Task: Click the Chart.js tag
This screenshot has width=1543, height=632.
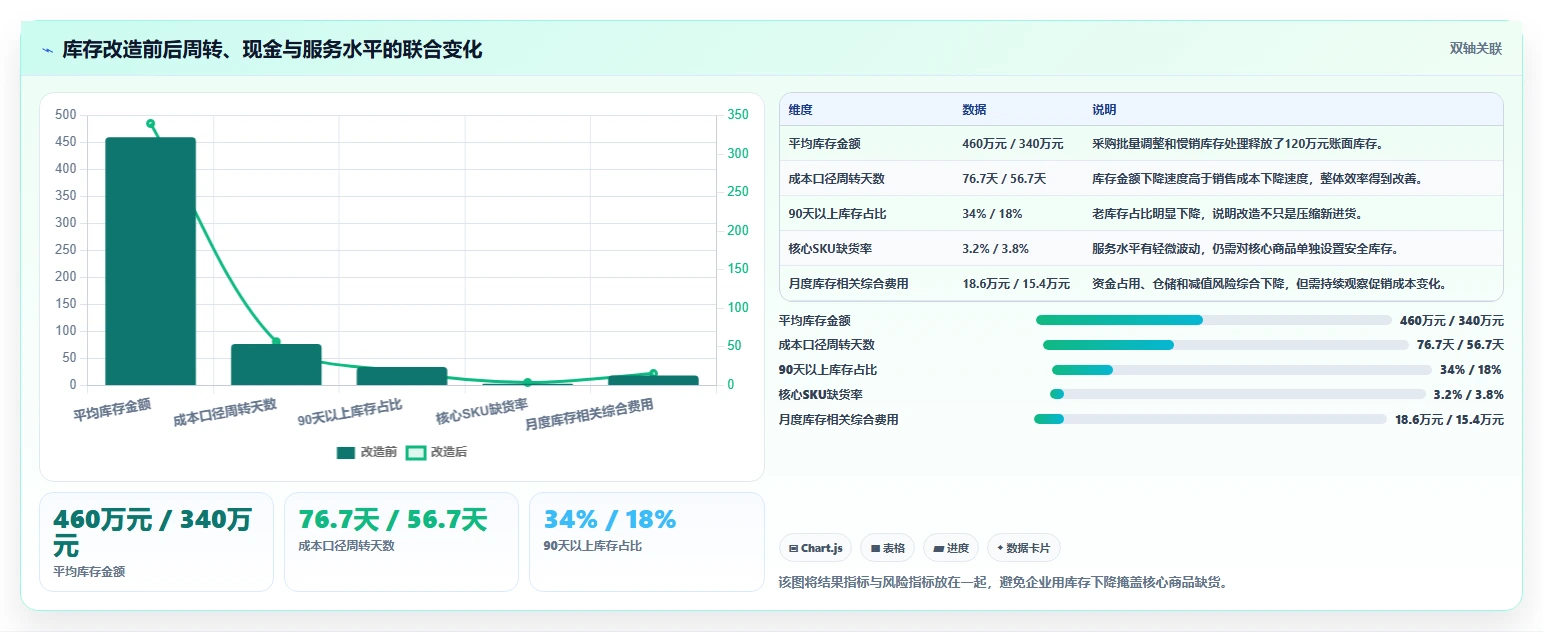Action: (815, 548)
